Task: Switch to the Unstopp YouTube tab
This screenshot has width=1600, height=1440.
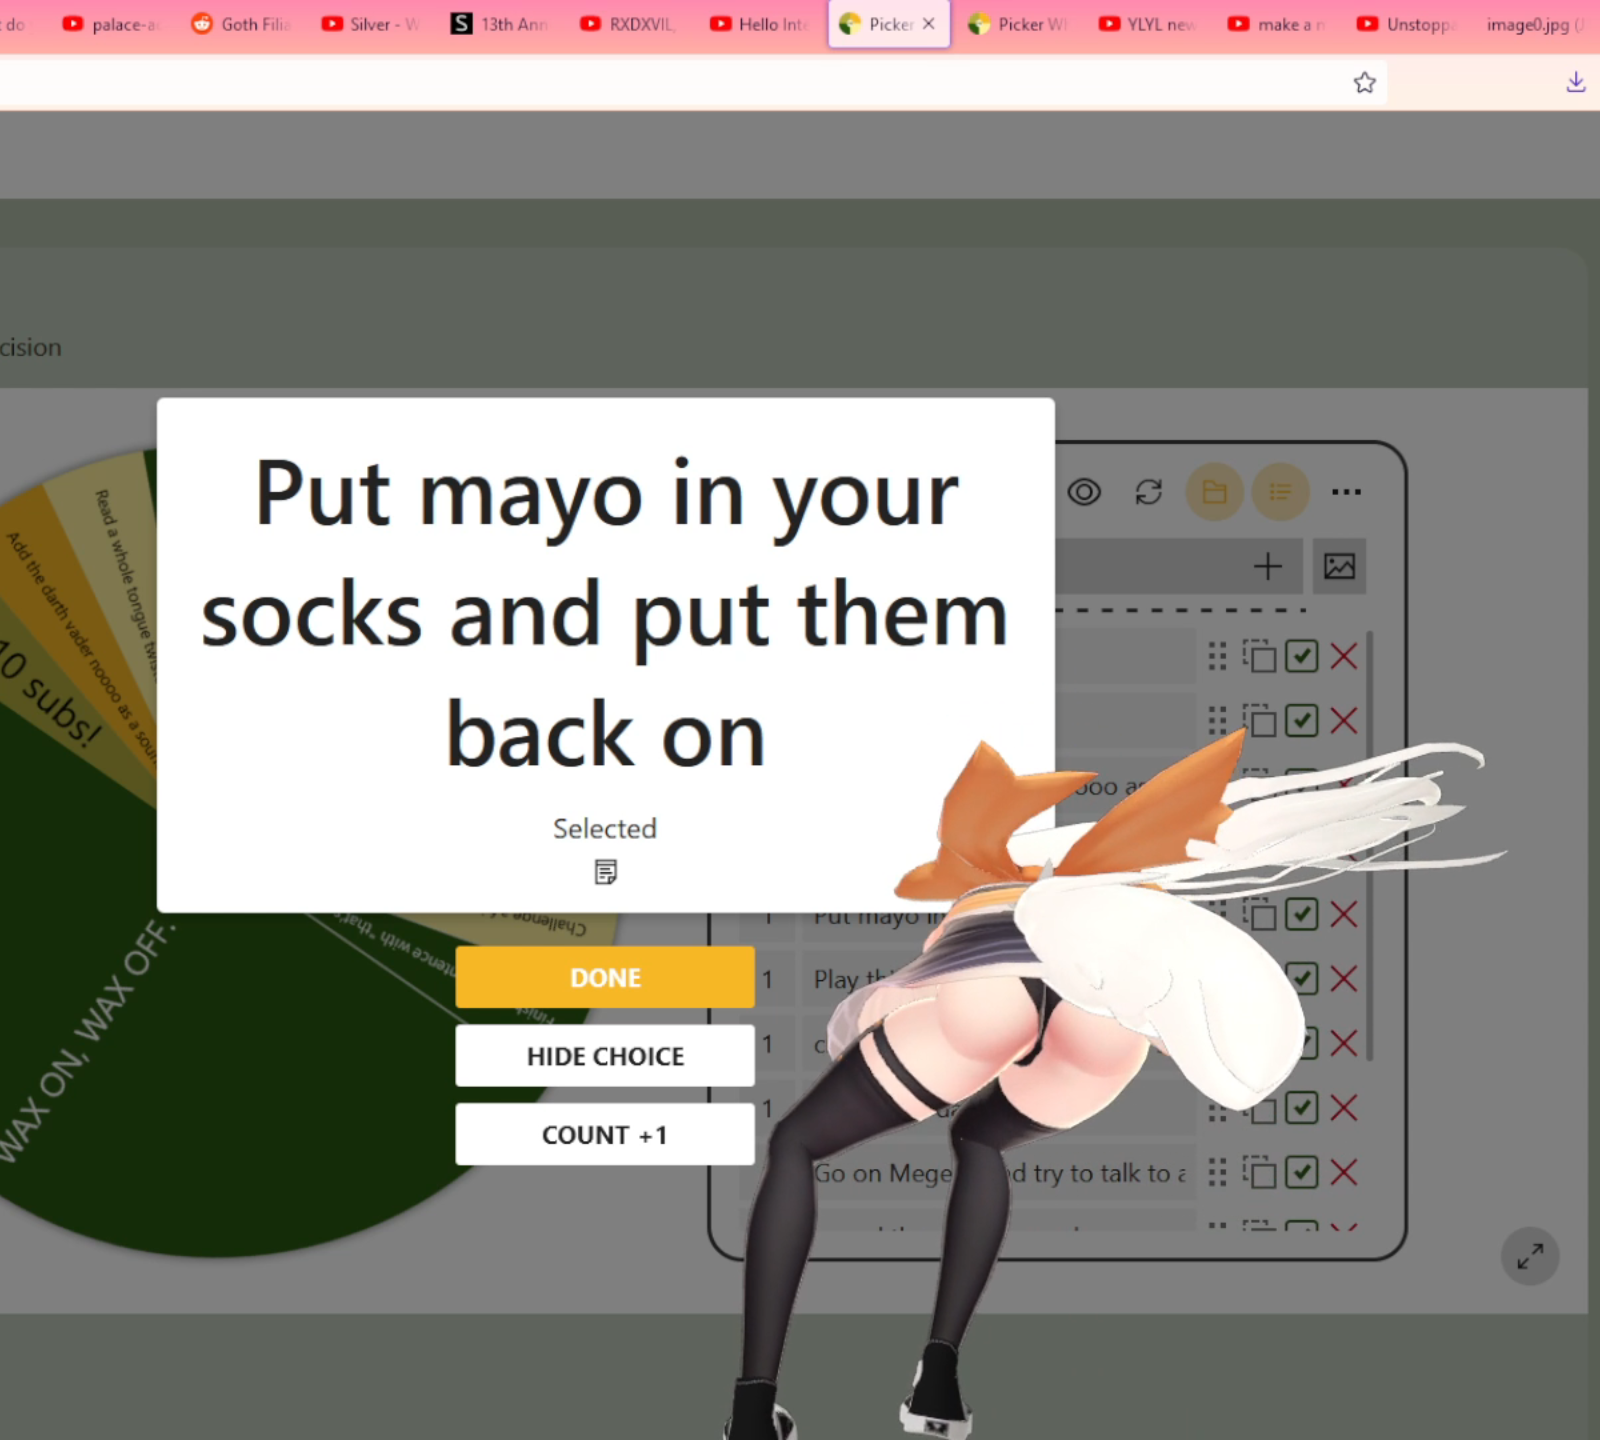Action: click(x=1406, y=24)
